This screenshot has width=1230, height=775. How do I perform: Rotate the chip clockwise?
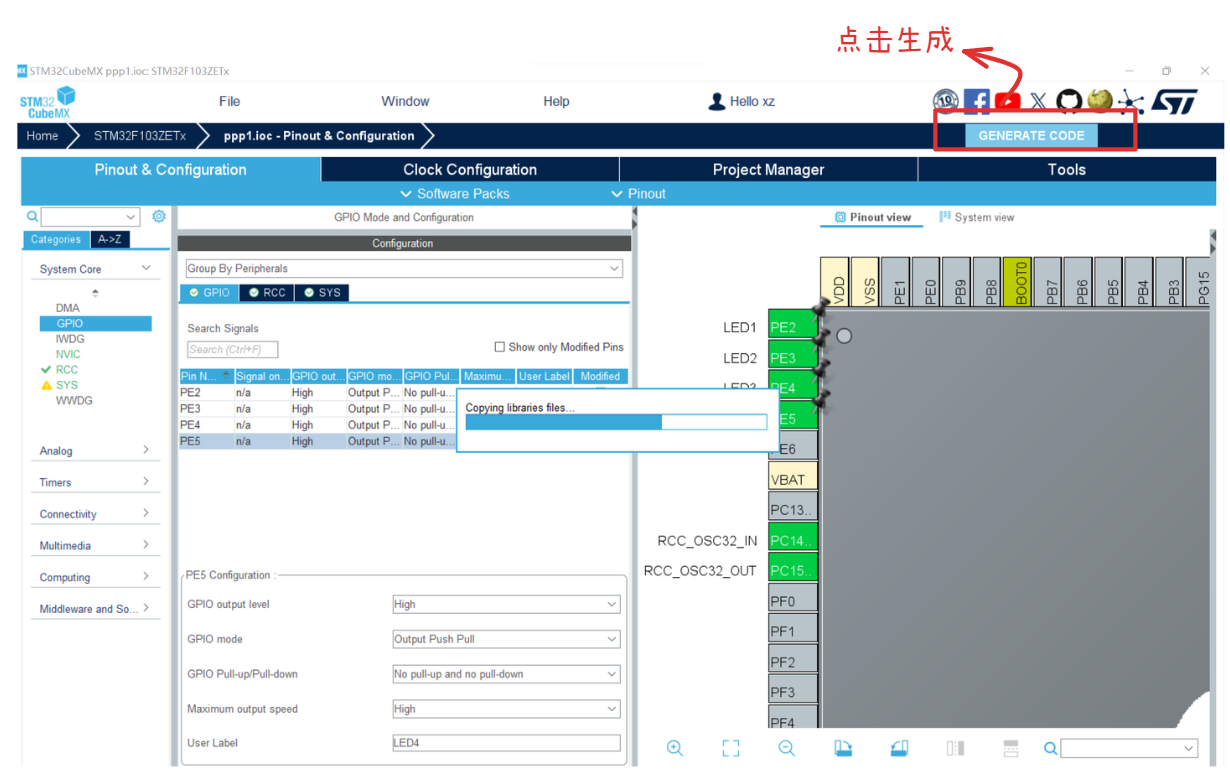pos(843,748)
